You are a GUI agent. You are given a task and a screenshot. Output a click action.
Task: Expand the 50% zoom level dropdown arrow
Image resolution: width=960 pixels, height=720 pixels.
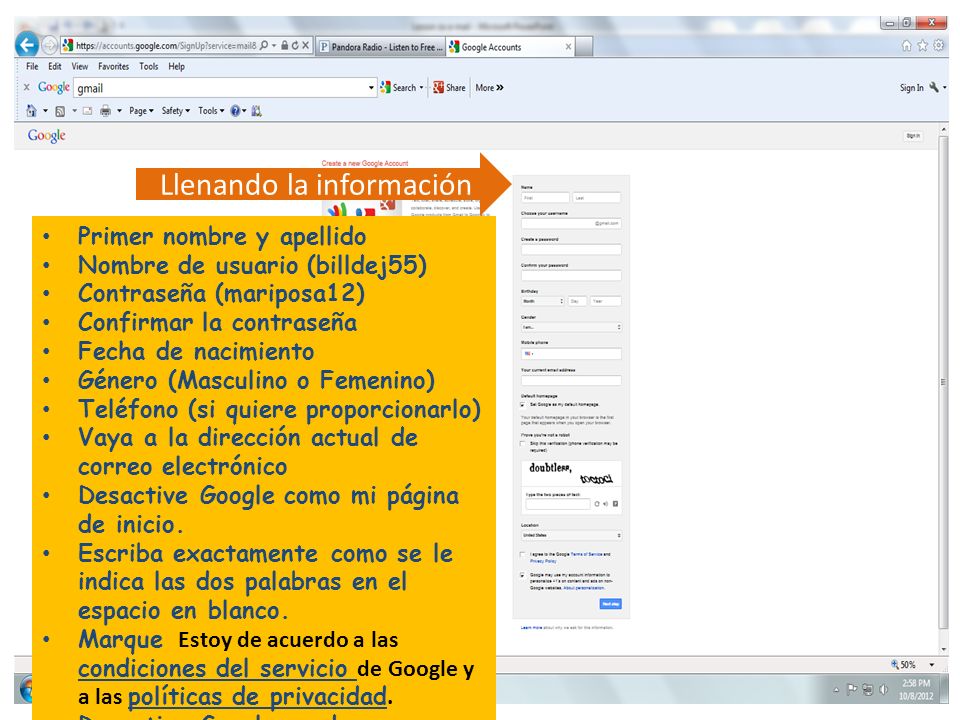pyautogui.click(x=932, y=665)
